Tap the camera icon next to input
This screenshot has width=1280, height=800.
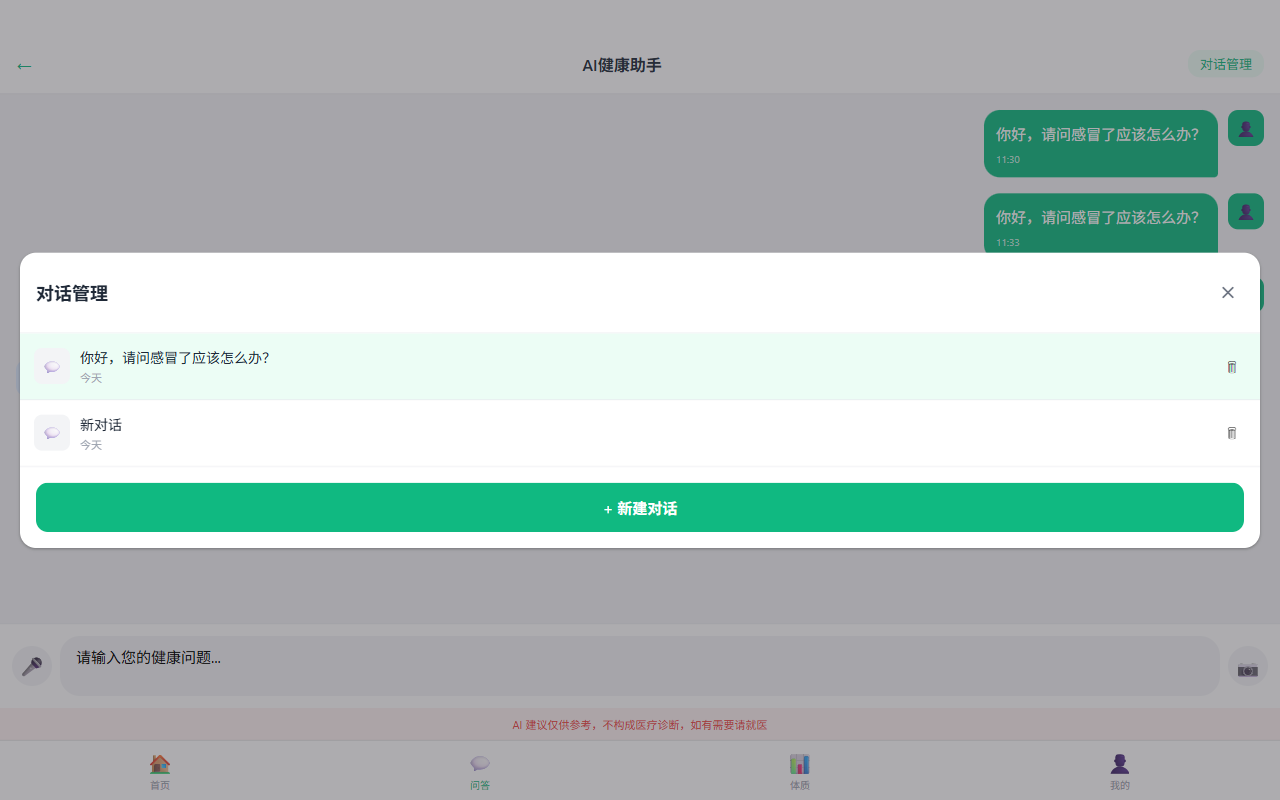tap(1247, 667)
